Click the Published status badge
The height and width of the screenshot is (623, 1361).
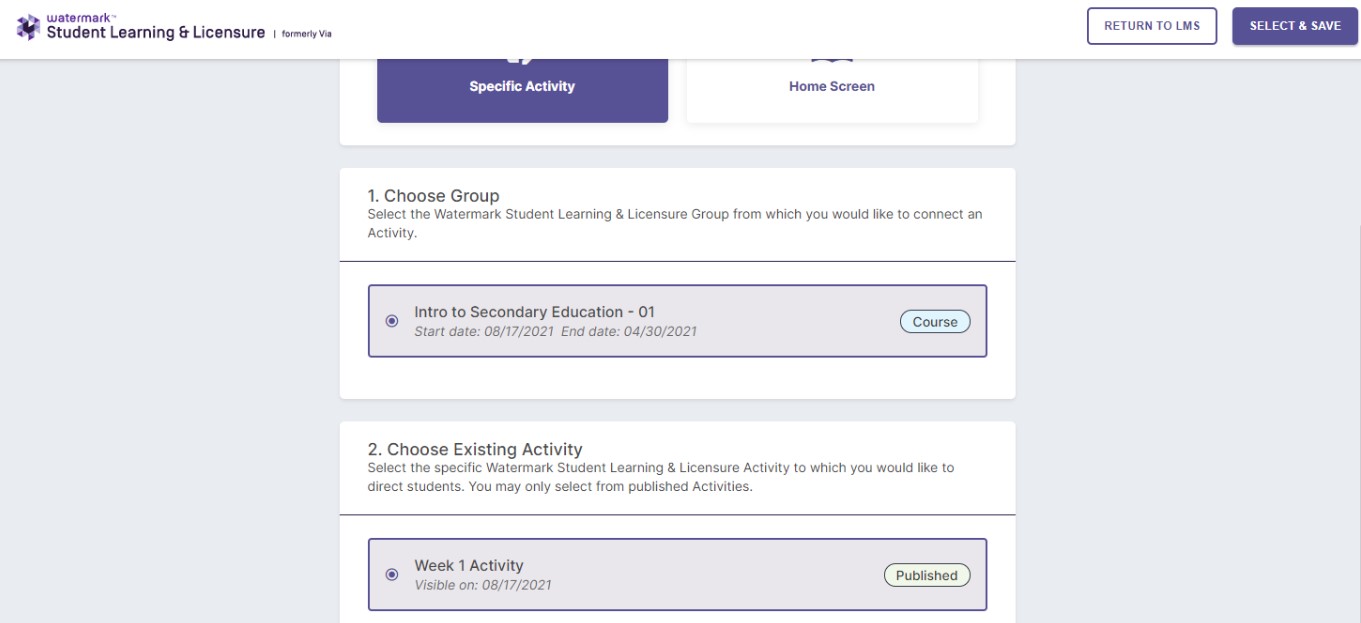[x=927, y=575]
